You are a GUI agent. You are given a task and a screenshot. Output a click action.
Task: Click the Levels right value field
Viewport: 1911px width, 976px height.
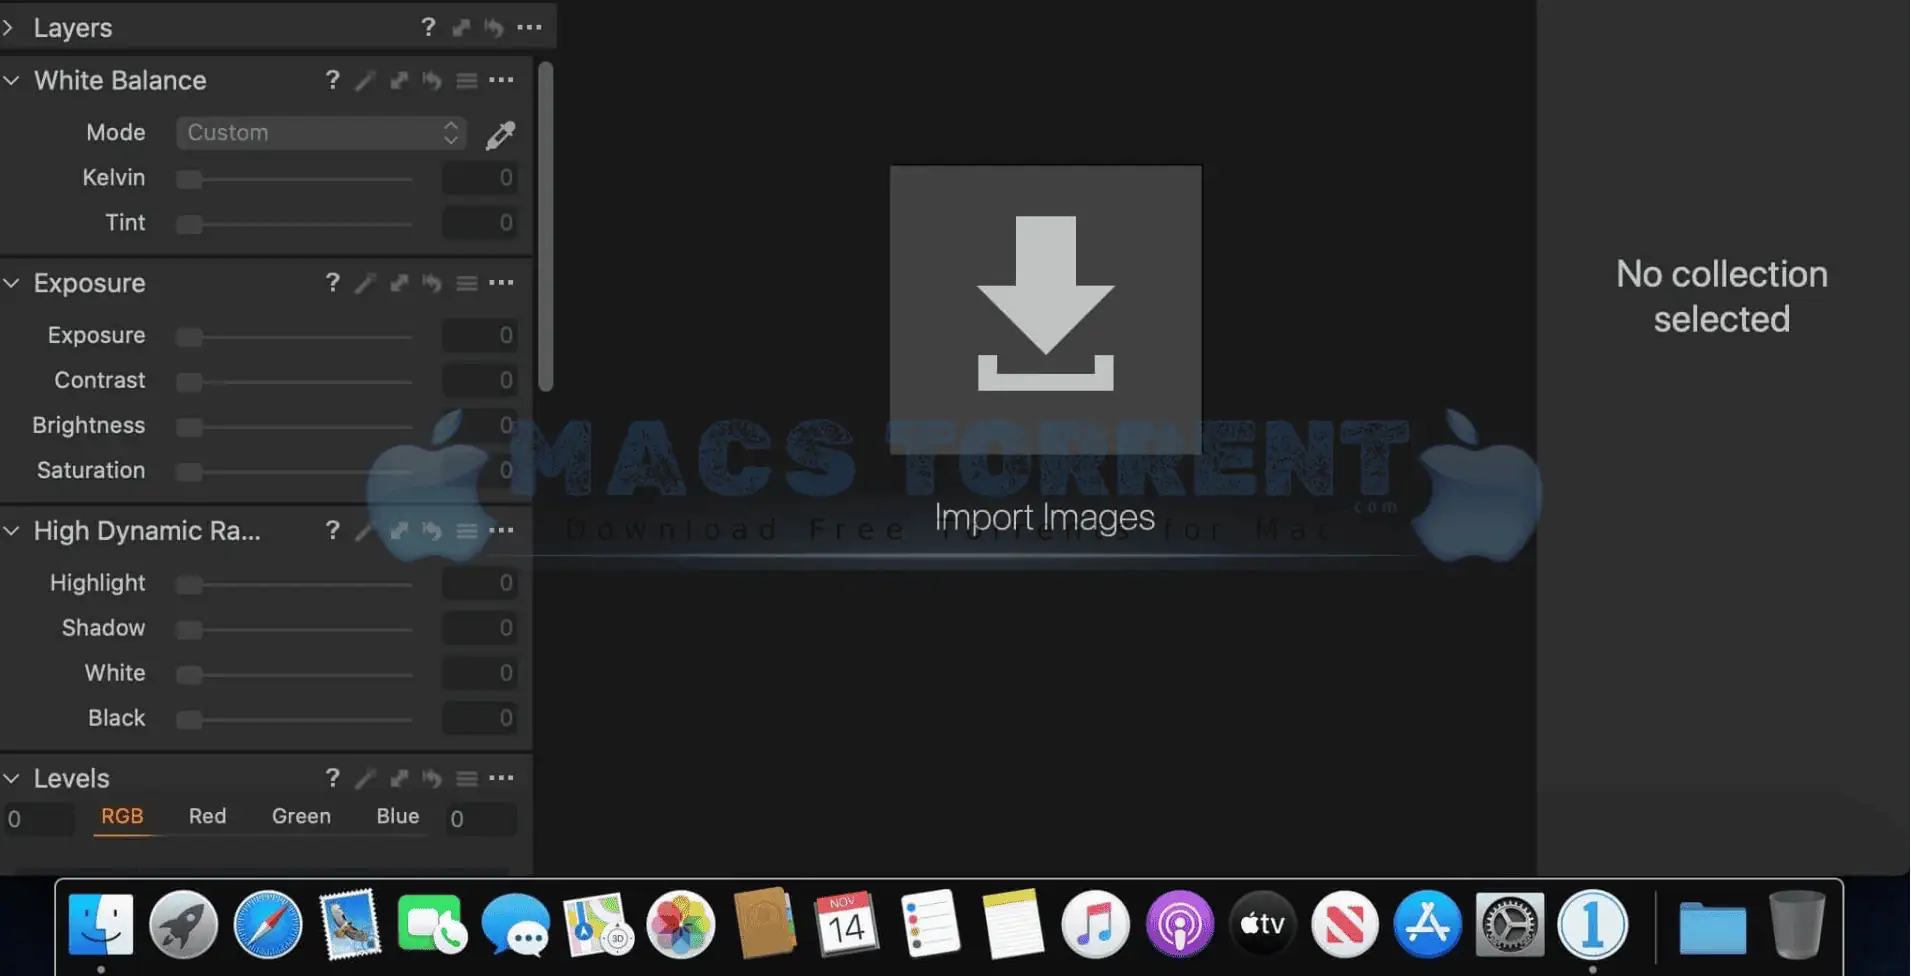tap(480, 819)
